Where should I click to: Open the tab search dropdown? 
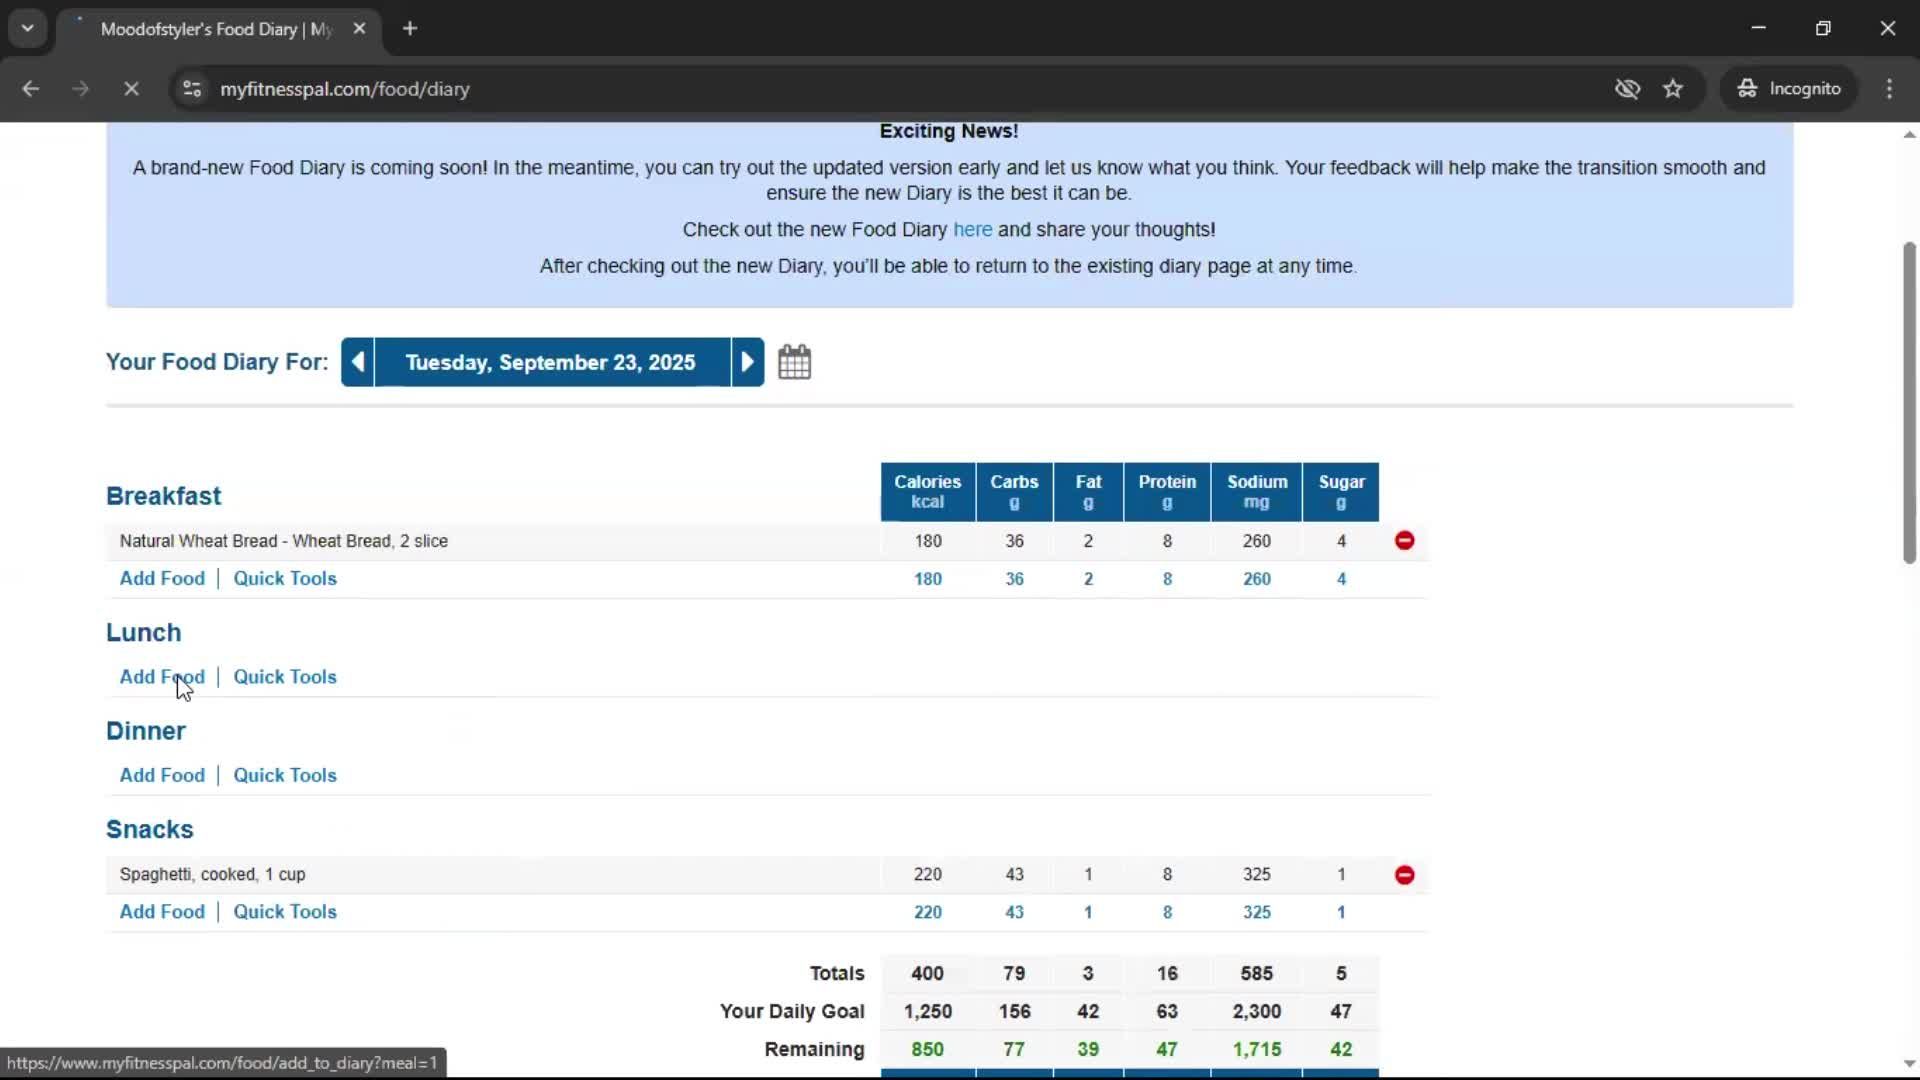pos(28,29)
